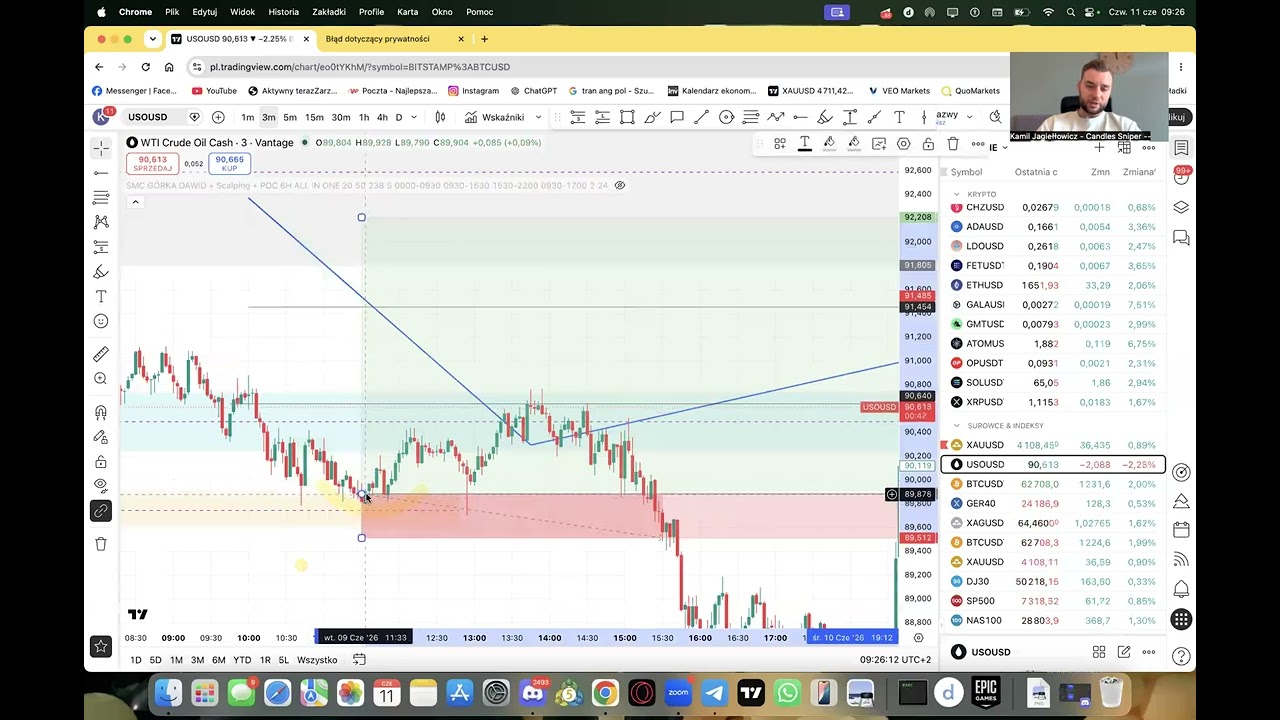The image size is (1280, 720).
Task: Select the 1h timeframe
Action: click(364, 117)
